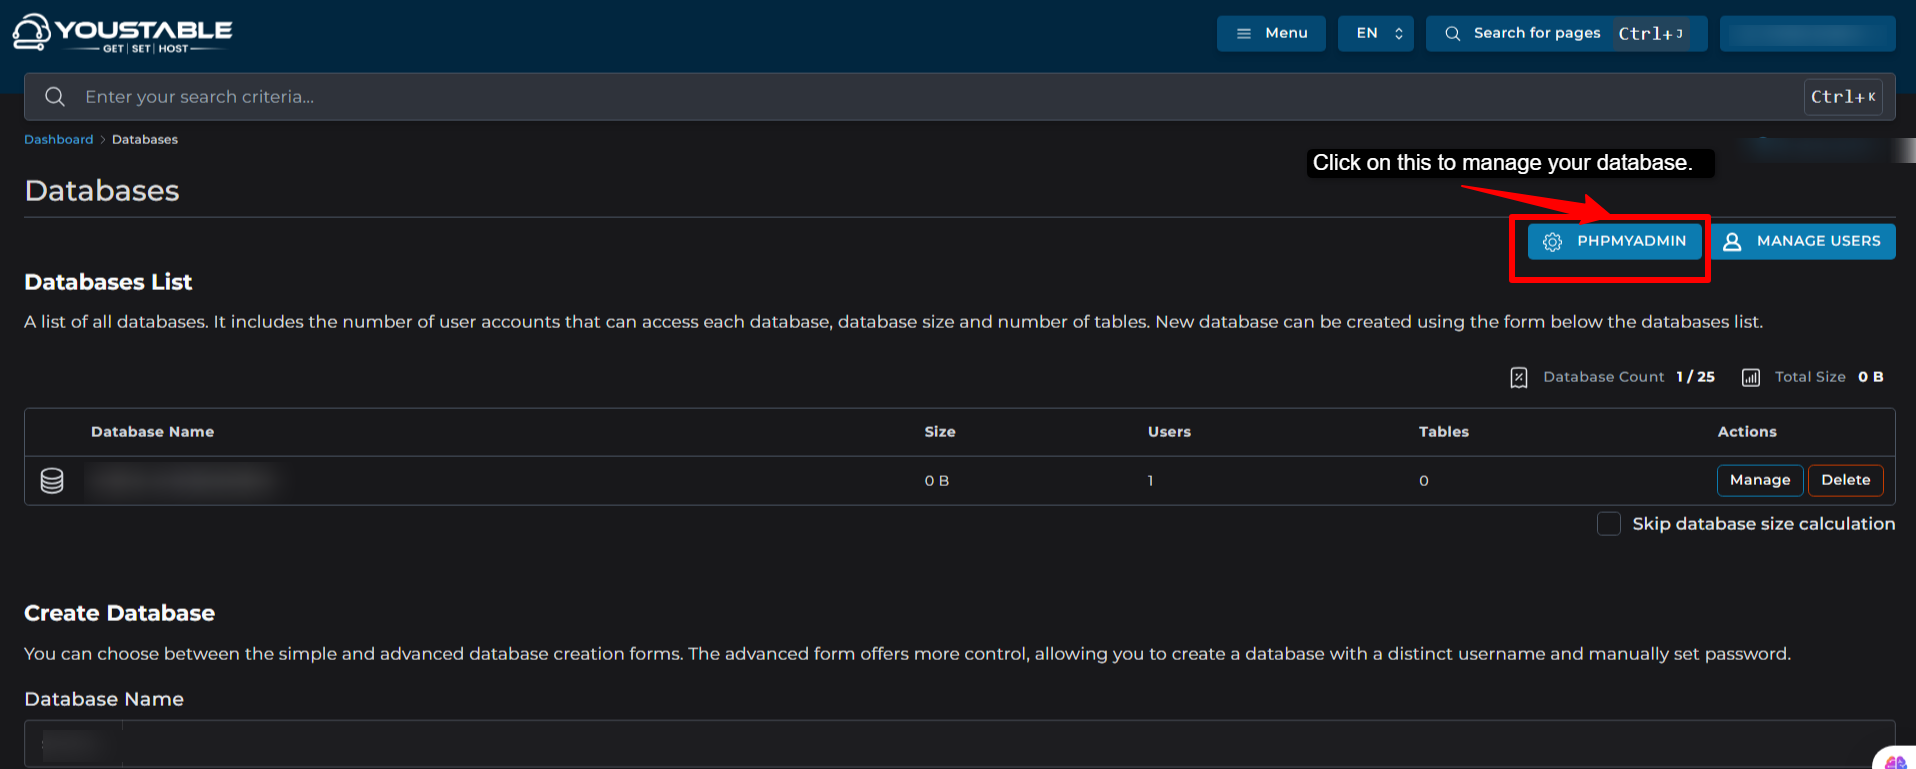Click the Total Size chart icon
Viewport: 1916px width, 769px height.
click(x=1751, y=377)
